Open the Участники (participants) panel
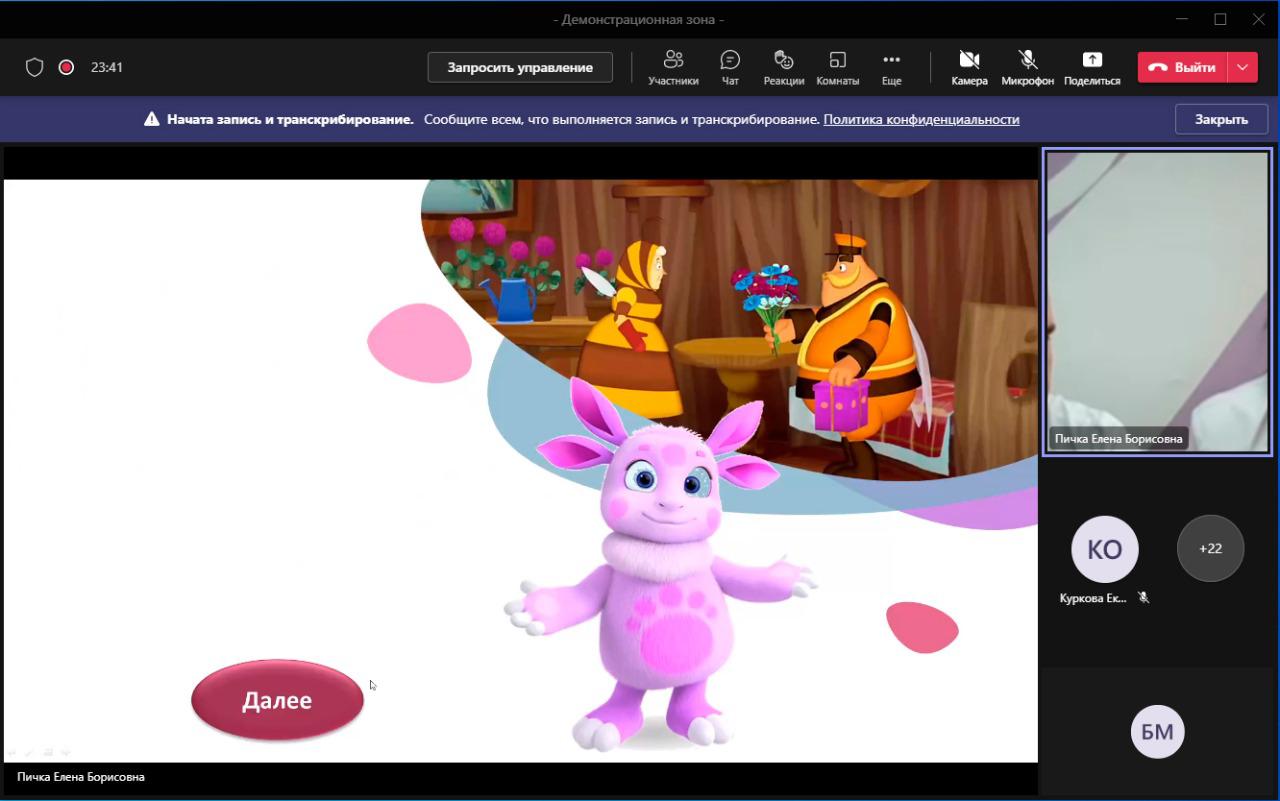The image size is (1280, 801). pos(673,66)
